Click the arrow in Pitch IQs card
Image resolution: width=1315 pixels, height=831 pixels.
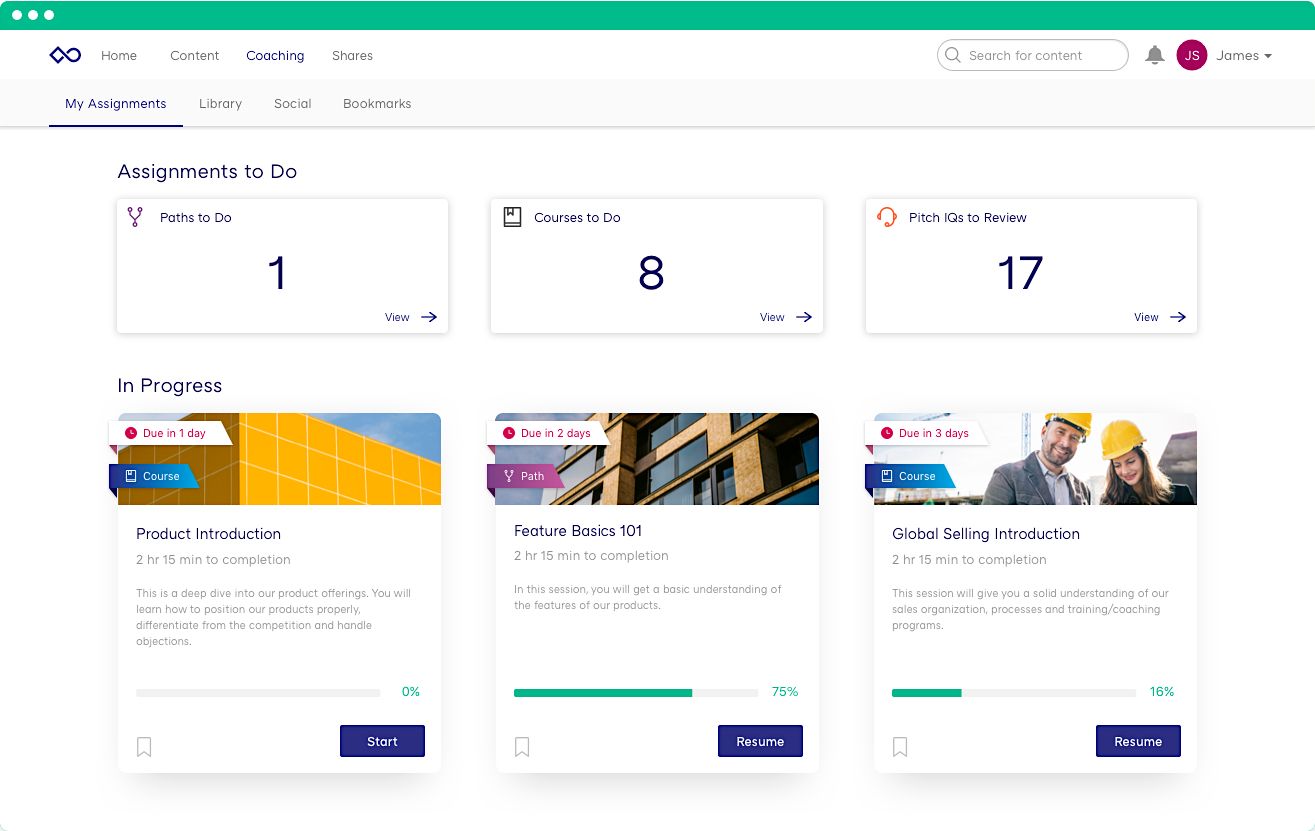(1178, 317)
